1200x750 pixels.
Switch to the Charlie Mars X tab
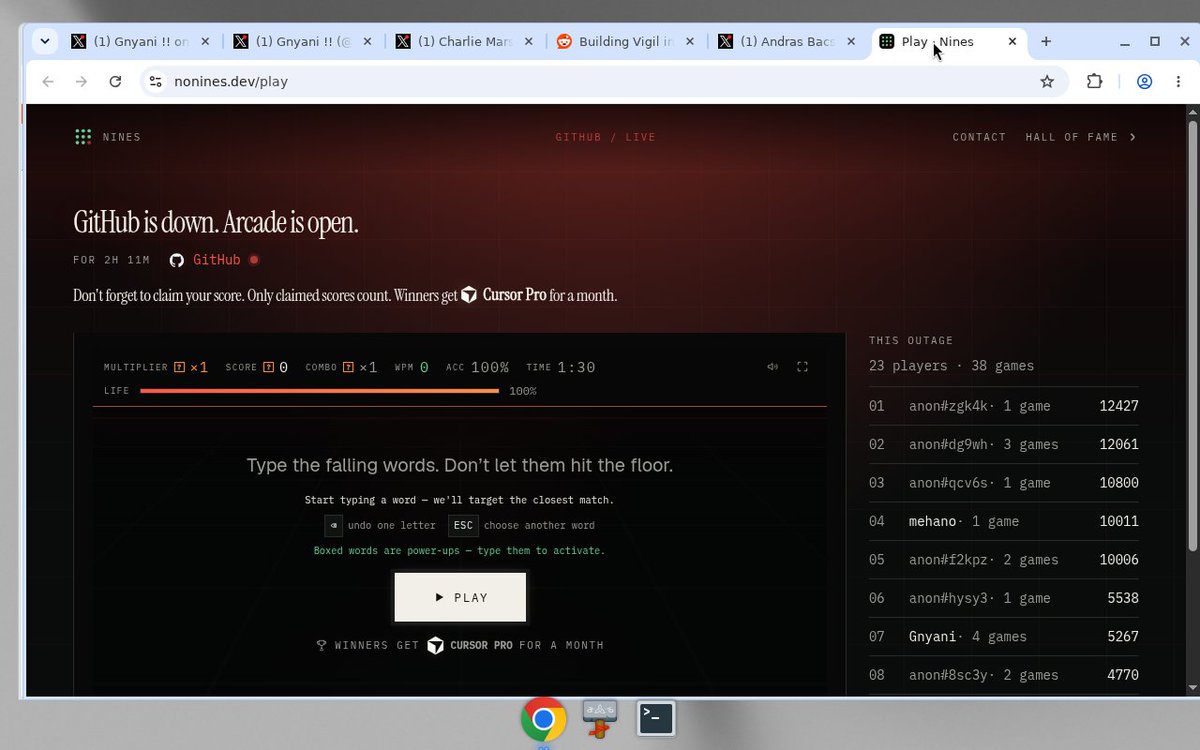click(x=465, y=42)
